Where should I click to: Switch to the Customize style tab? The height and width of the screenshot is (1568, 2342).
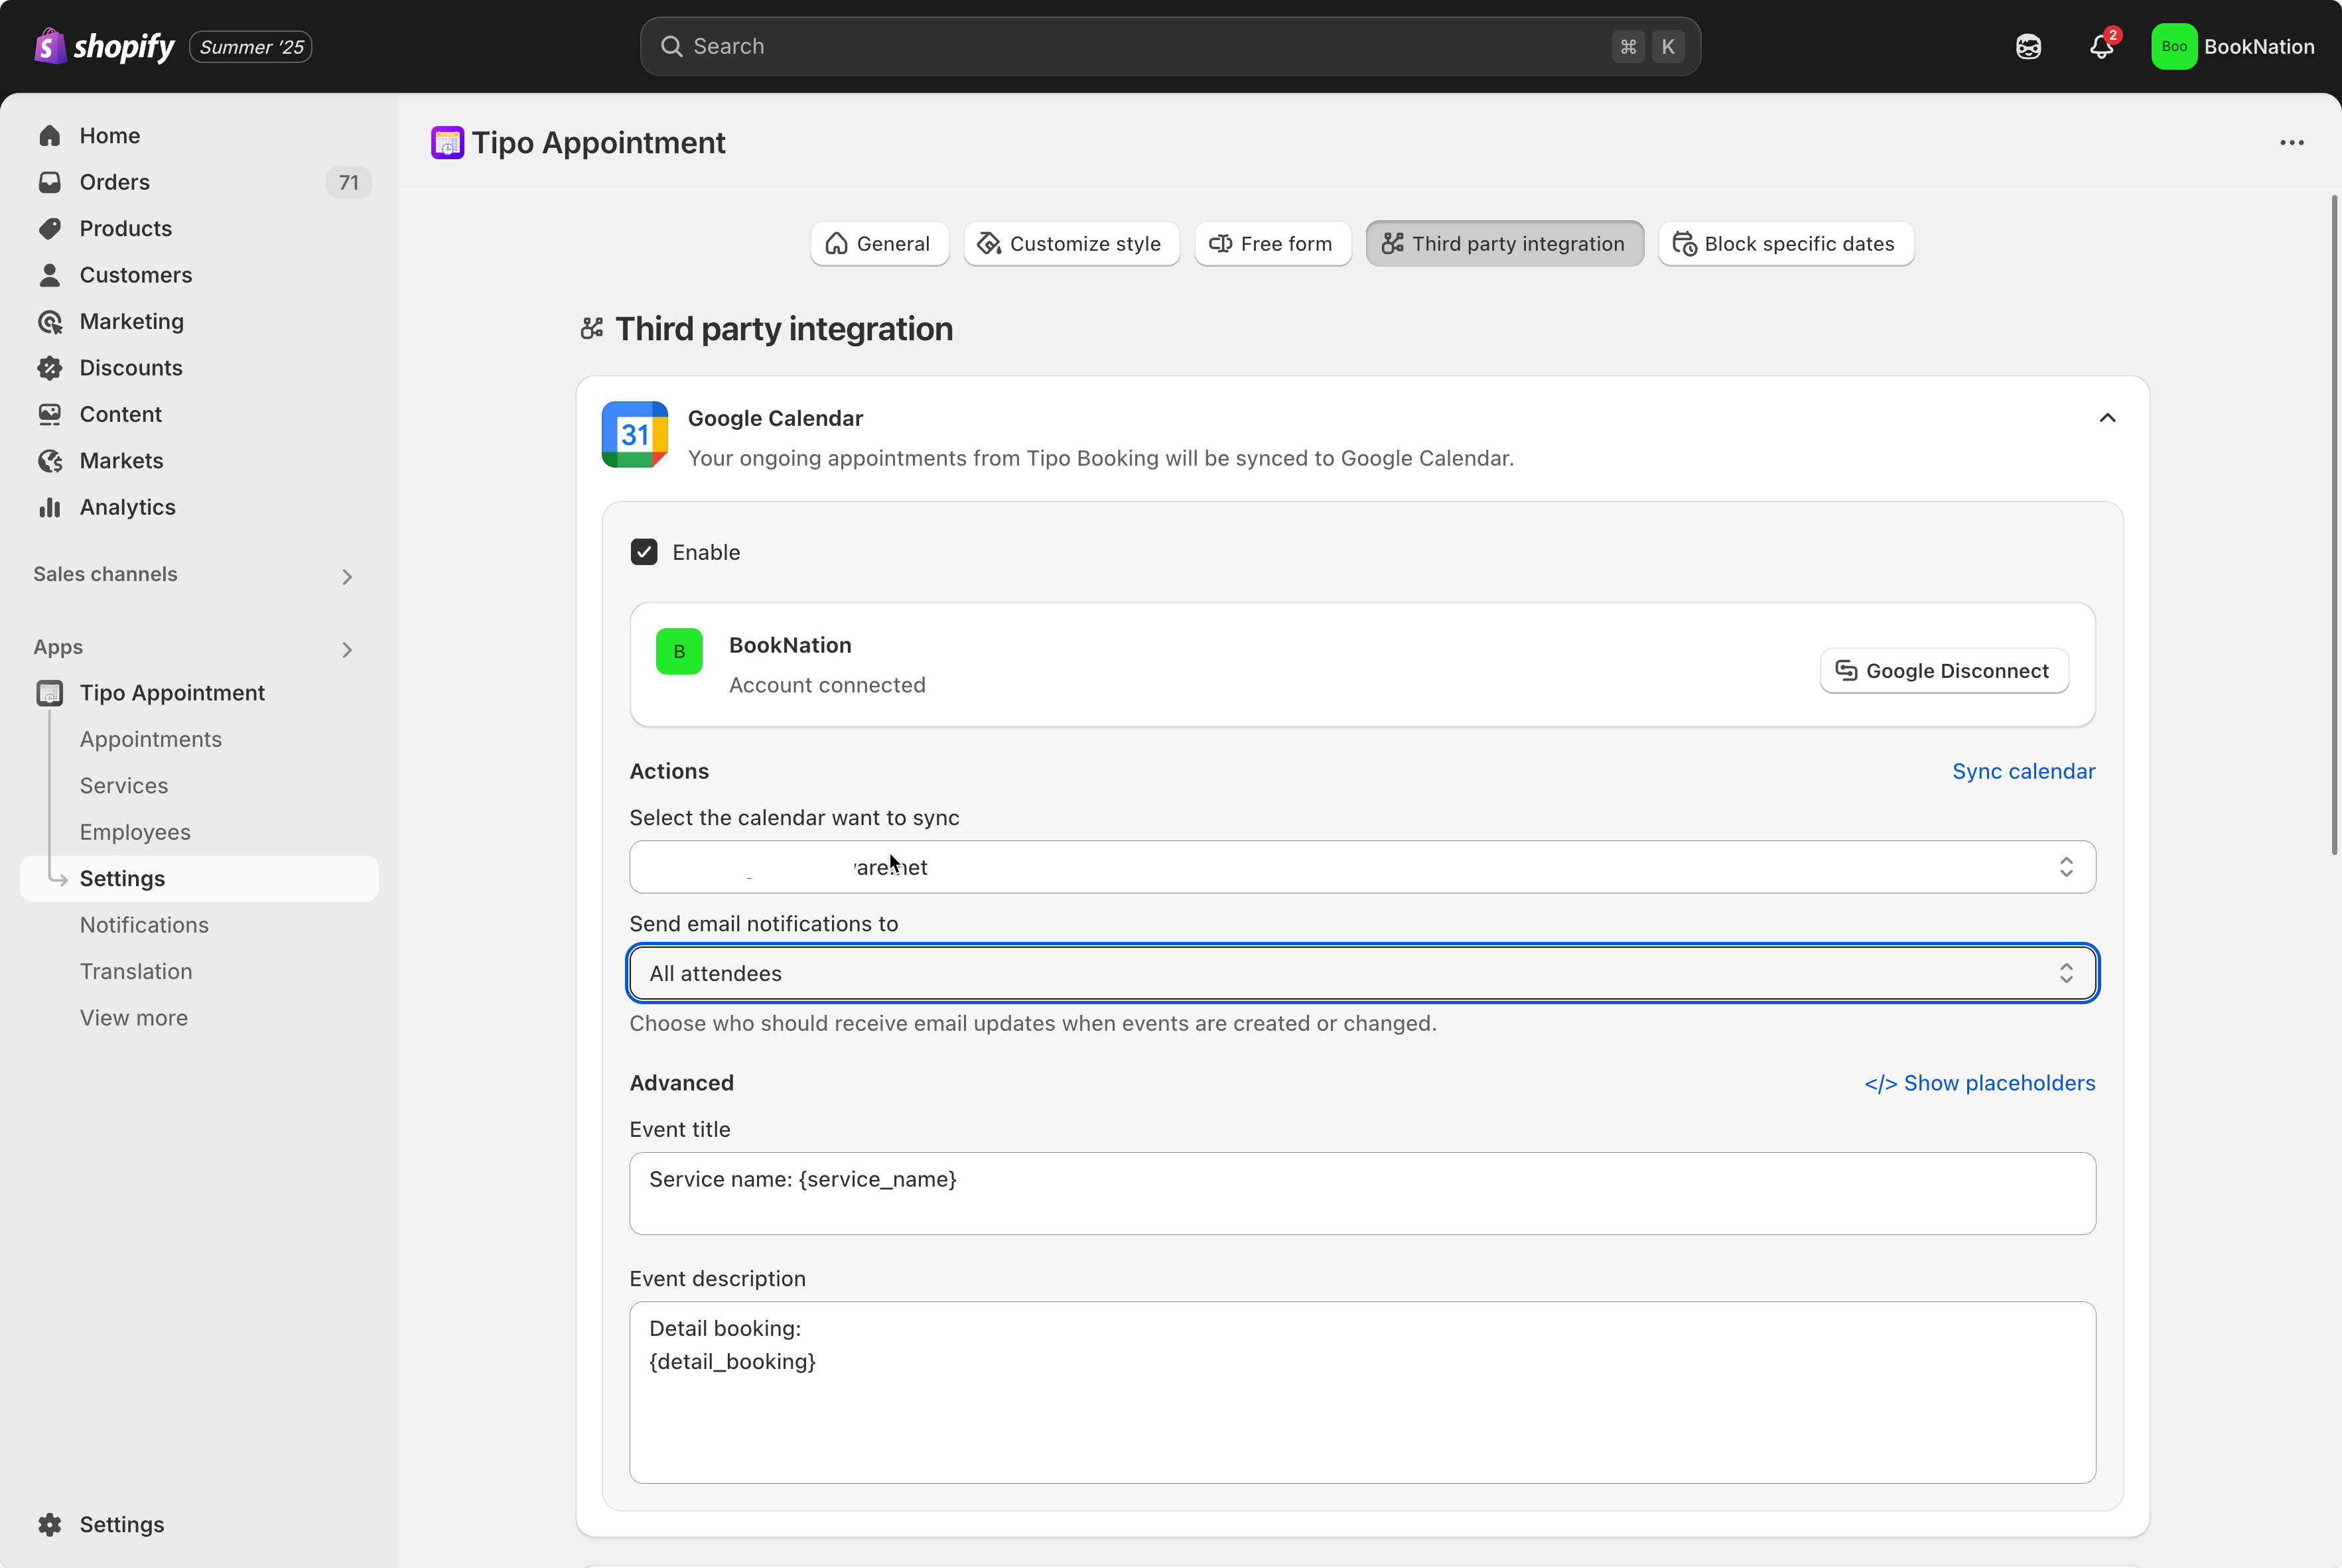tap(1071, 244)
